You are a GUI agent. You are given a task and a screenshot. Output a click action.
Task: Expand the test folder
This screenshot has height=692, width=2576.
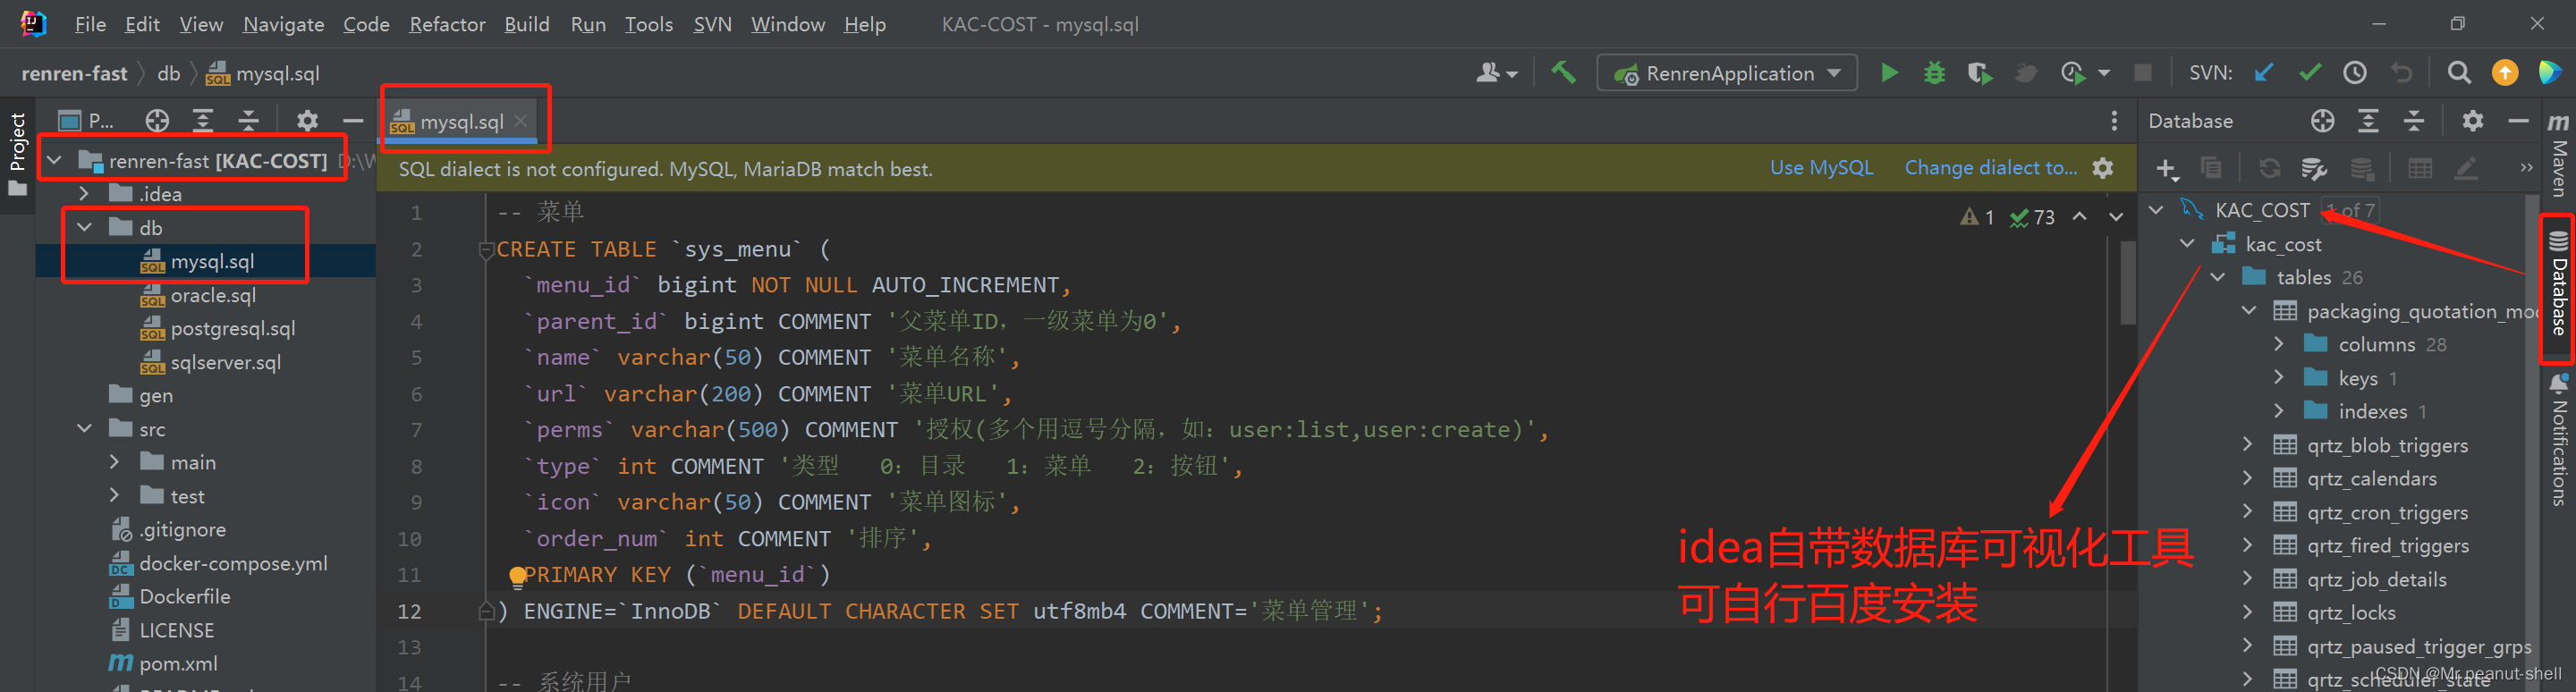click(x=115, y=496)
